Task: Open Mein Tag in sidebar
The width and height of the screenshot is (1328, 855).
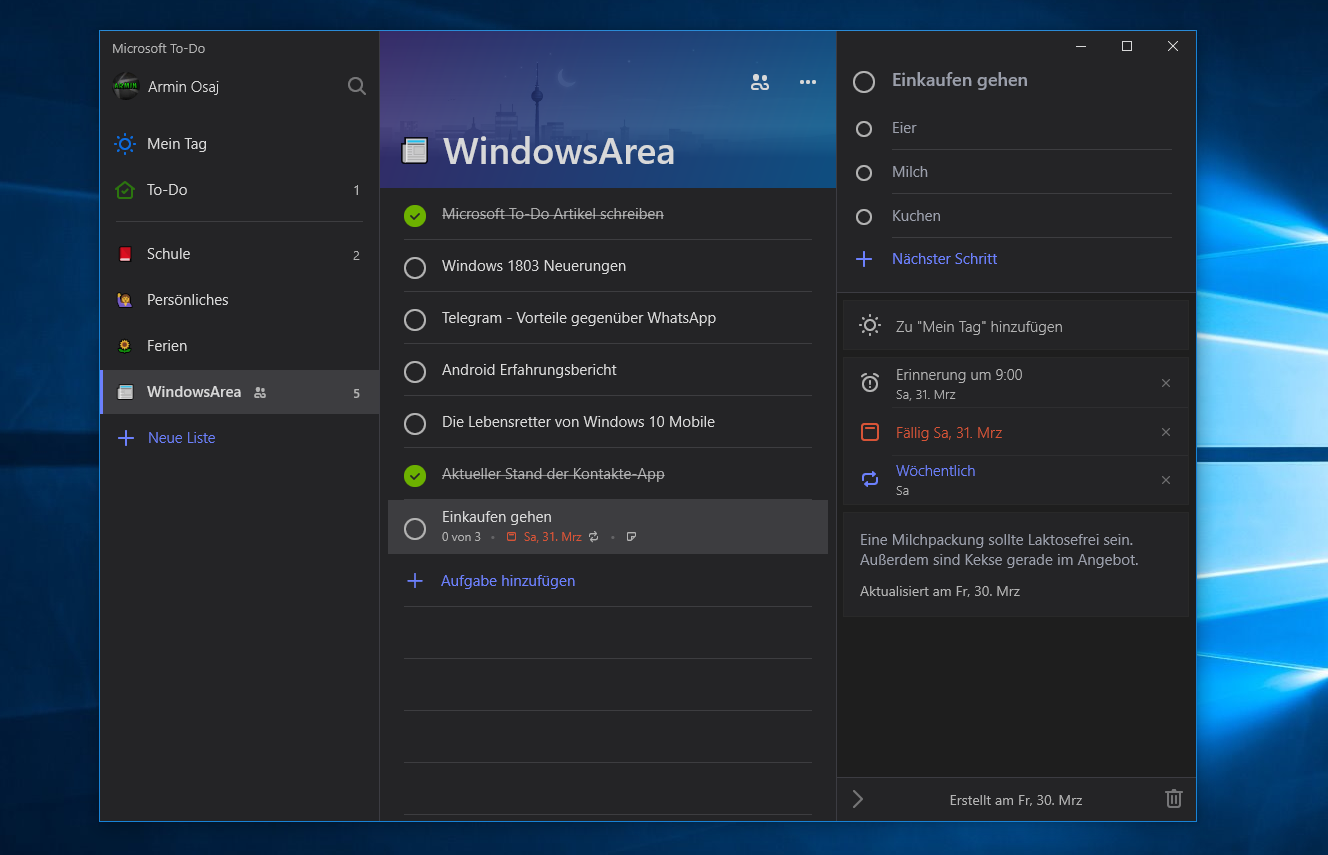Action: [x=239, y=144]
